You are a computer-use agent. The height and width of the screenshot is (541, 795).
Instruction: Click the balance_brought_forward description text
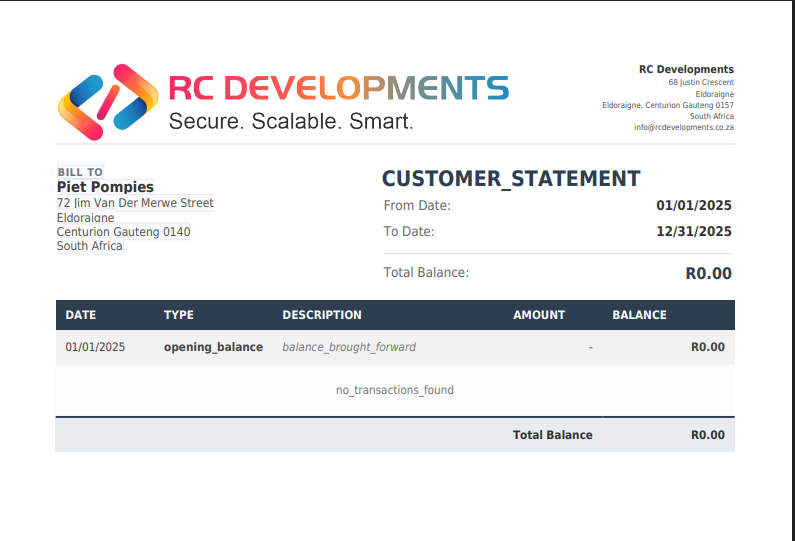pos(349,347)
